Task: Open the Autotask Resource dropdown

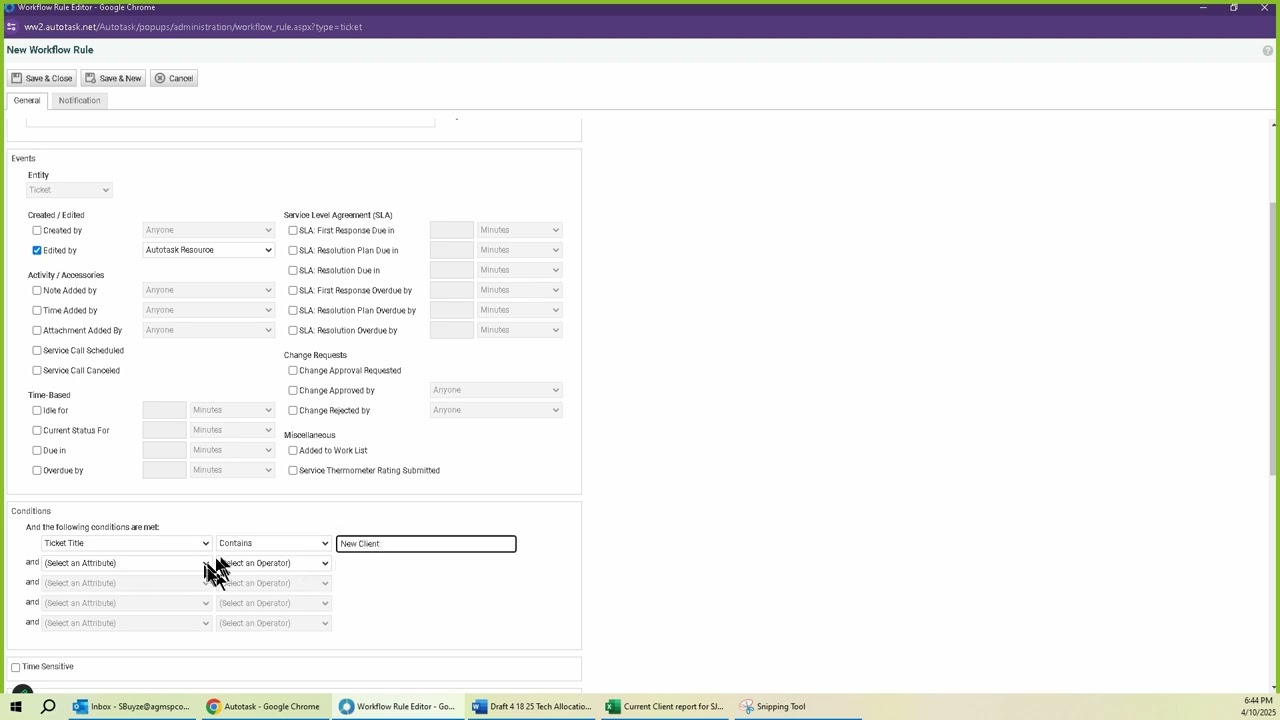Action: click(x=209, y=250)
